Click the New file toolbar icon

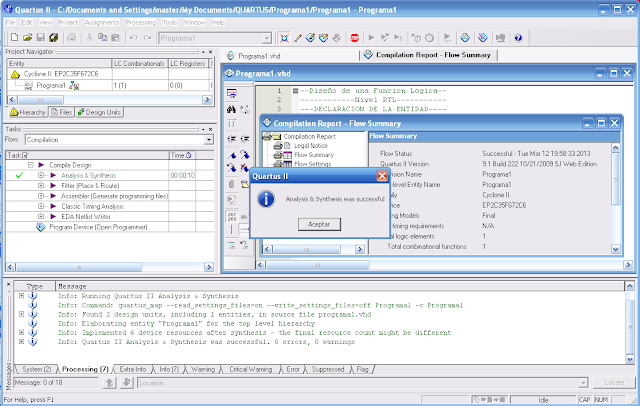click(x=14, y=38)
